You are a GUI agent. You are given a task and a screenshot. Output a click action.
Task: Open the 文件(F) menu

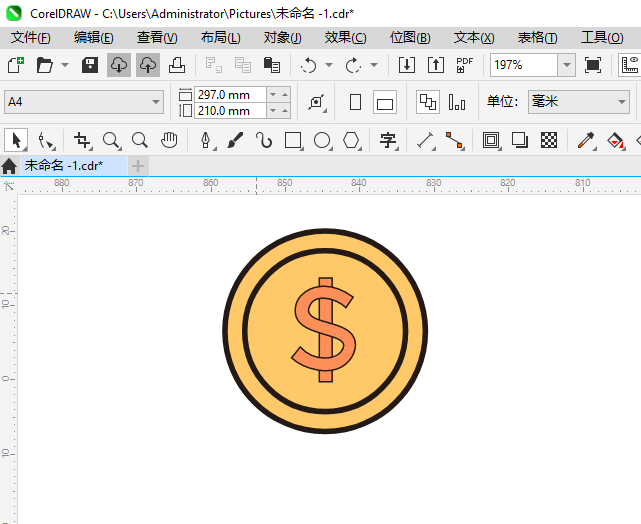(x=31, y=38)
